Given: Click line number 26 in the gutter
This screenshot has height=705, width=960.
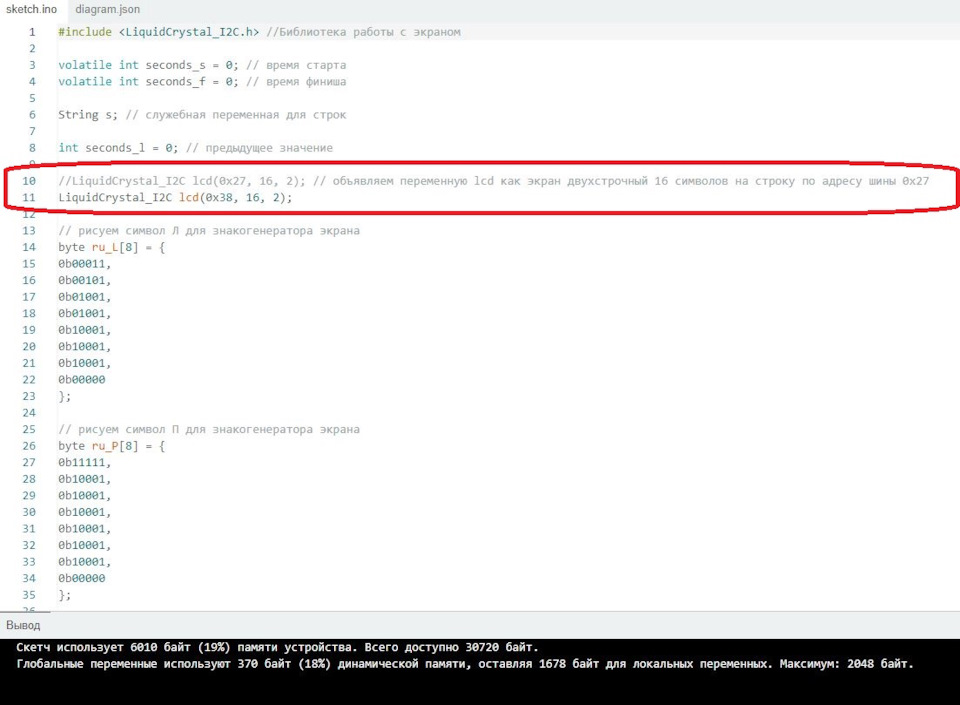Looking at the screenshot, I should [x=29, y=446].
